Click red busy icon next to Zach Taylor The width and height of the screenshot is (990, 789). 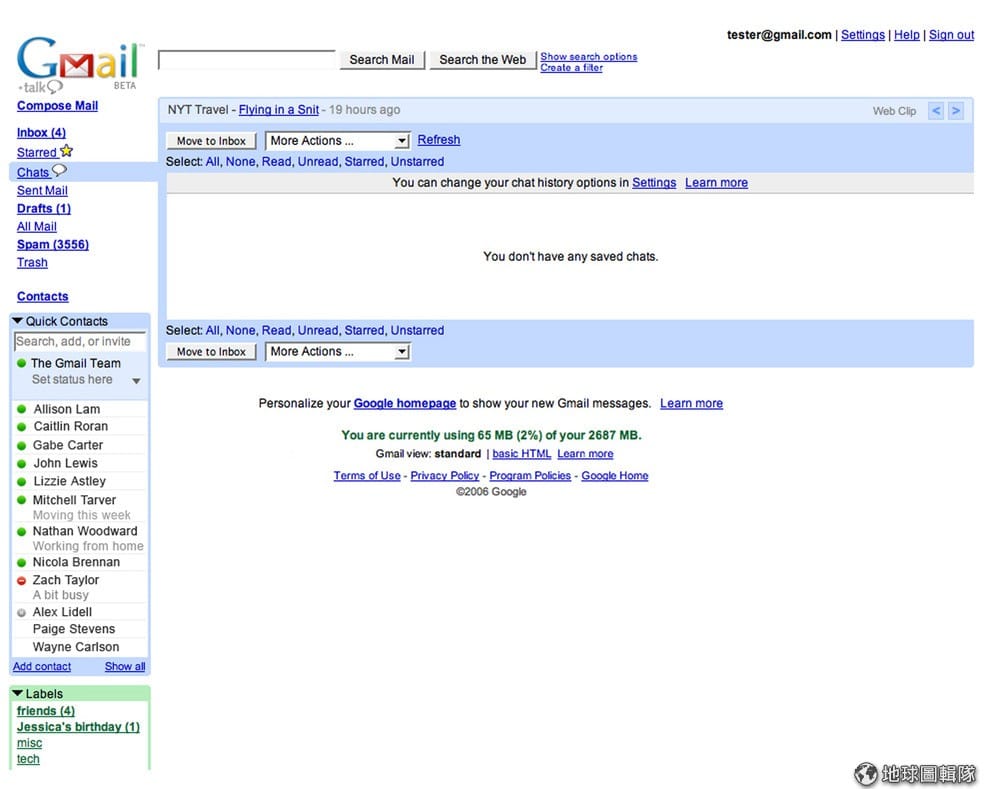pos(21,580)
